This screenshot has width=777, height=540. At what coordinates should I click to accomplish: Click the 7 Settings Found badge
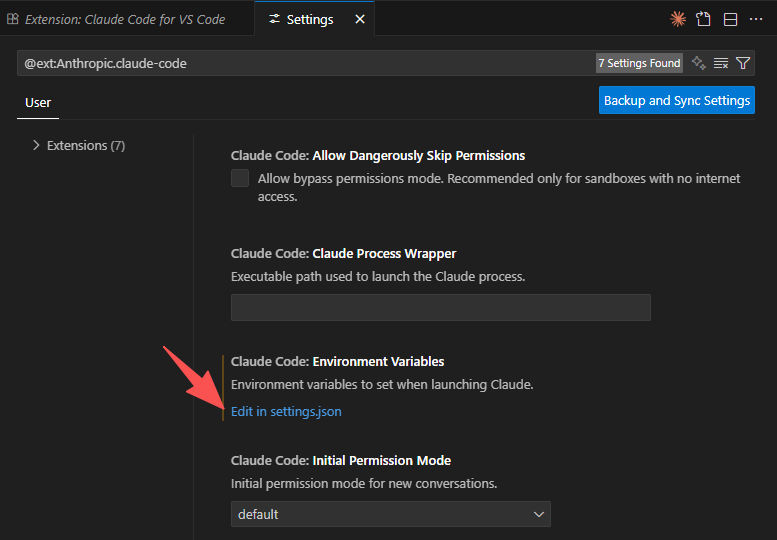[x=639, y=63]
